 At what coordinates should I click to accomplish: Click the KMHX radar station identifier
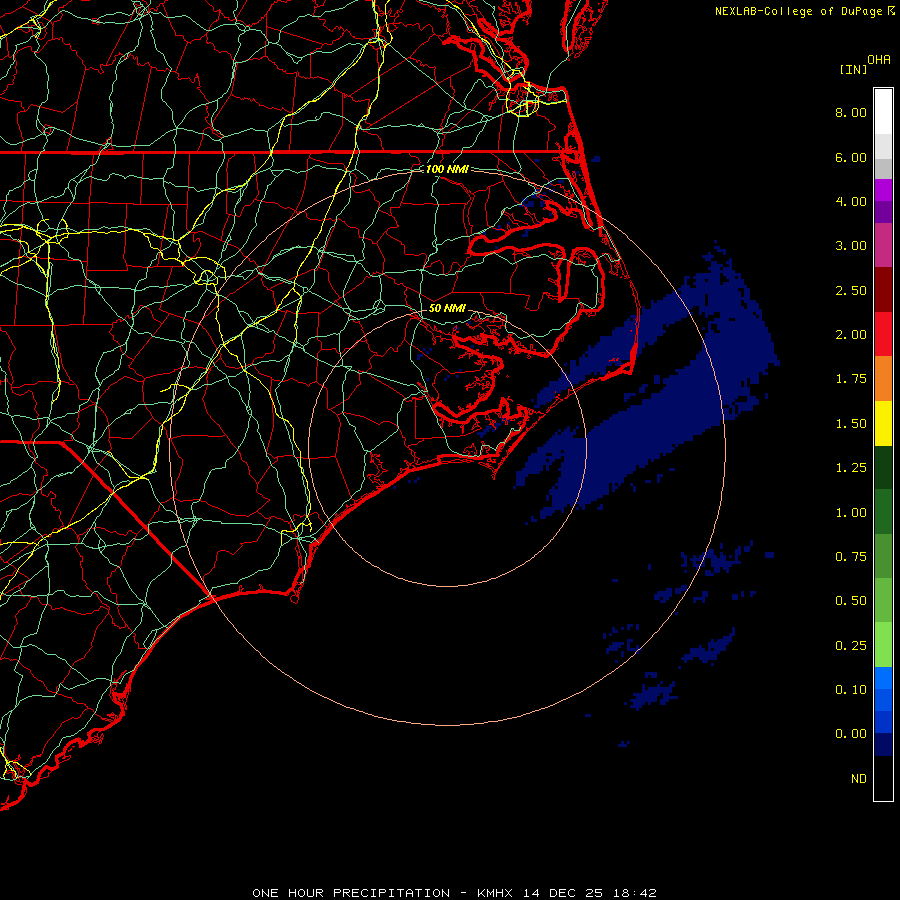[x=495, y=893]
